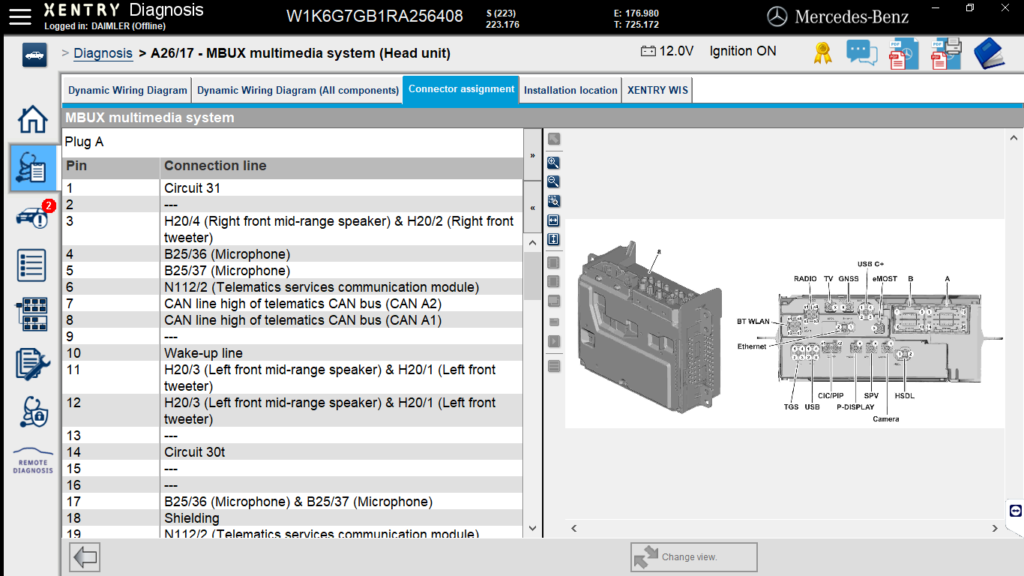
Task: Open Remote Diagnosis in sidebar
Action: [x=32, y=461]
